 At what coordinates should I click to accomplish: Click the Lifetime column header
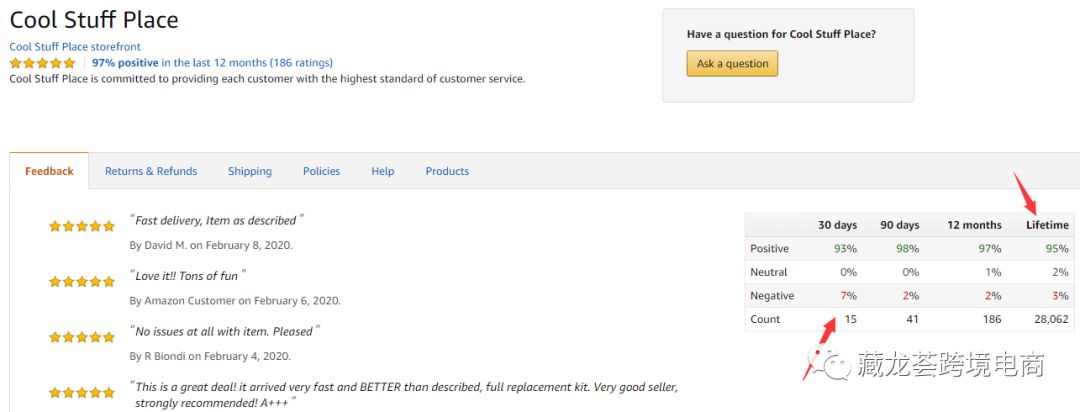click(x=1047, y=225)
